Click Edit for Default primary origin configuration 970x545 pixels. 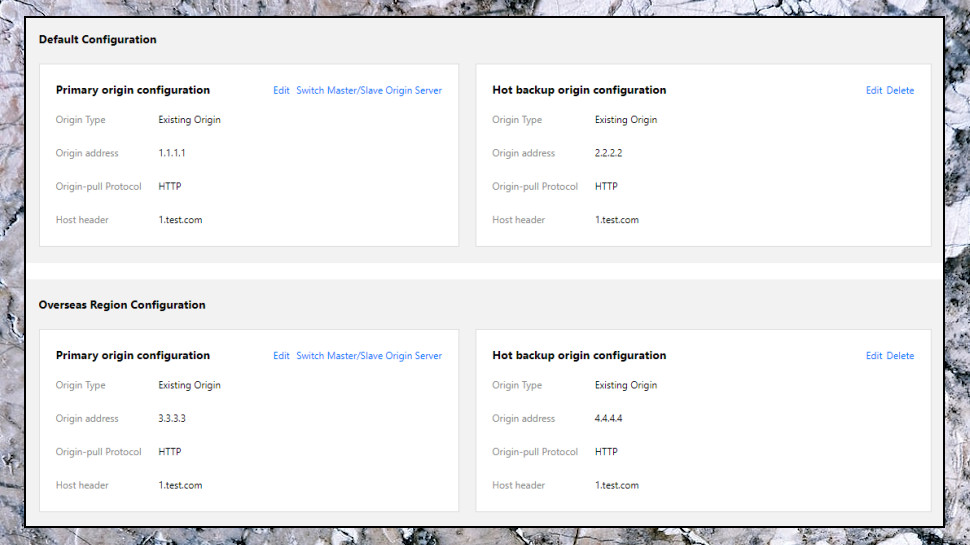coord(281,90)
